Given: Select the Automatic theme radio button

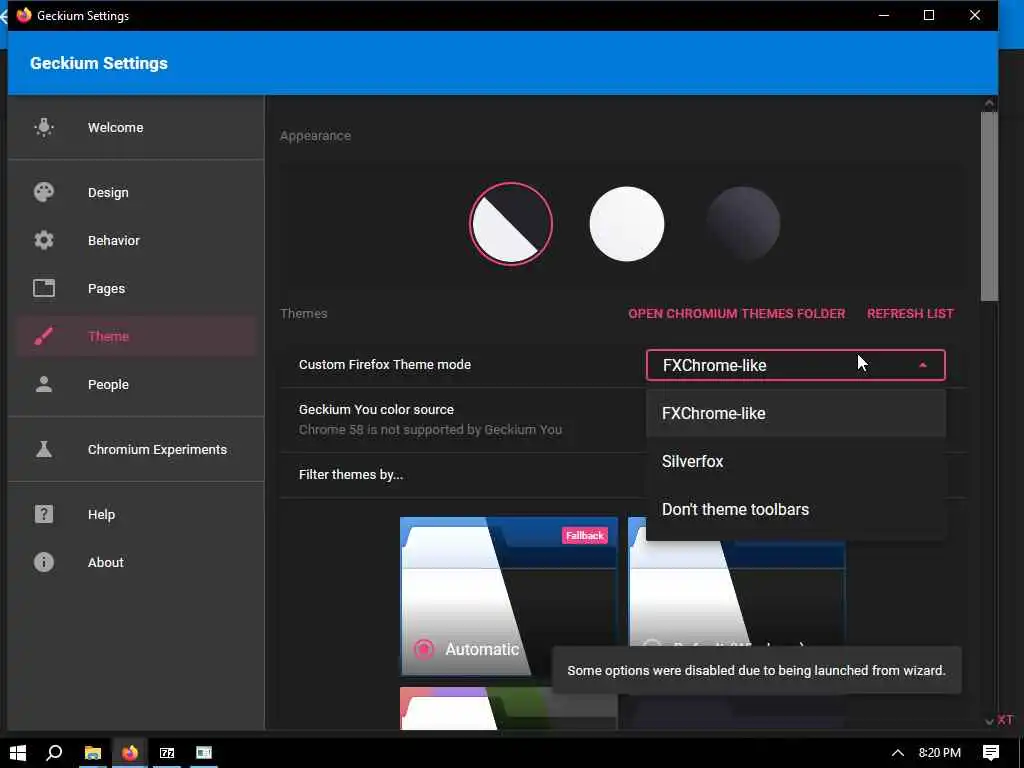Looking at the screenshot, I should click(424, 649).
